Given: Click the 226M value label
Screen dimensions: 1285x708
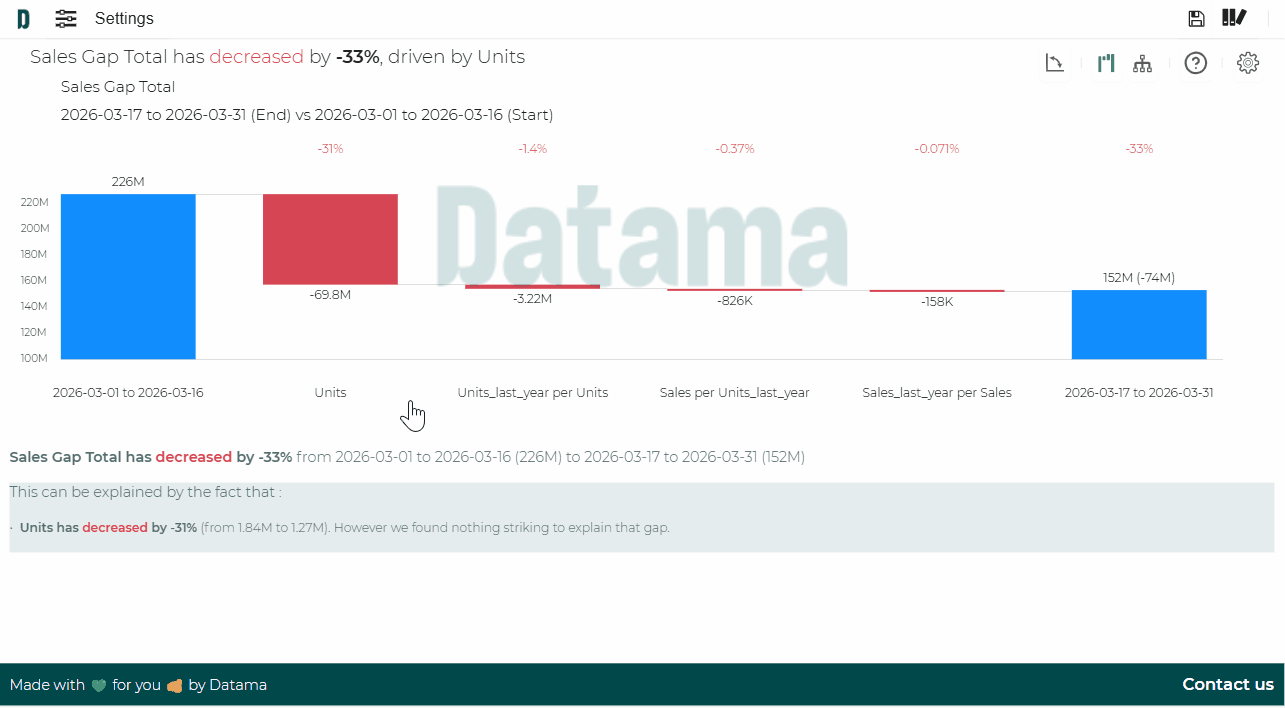Looking at the screenshot, I should click(x=128, y=182).
